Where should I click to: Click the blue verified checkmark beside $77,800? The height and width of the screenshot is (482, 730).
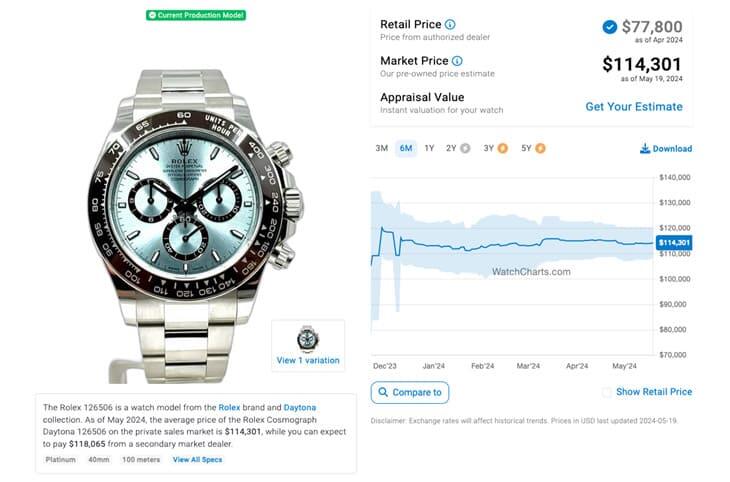click(x=609, y=27)
